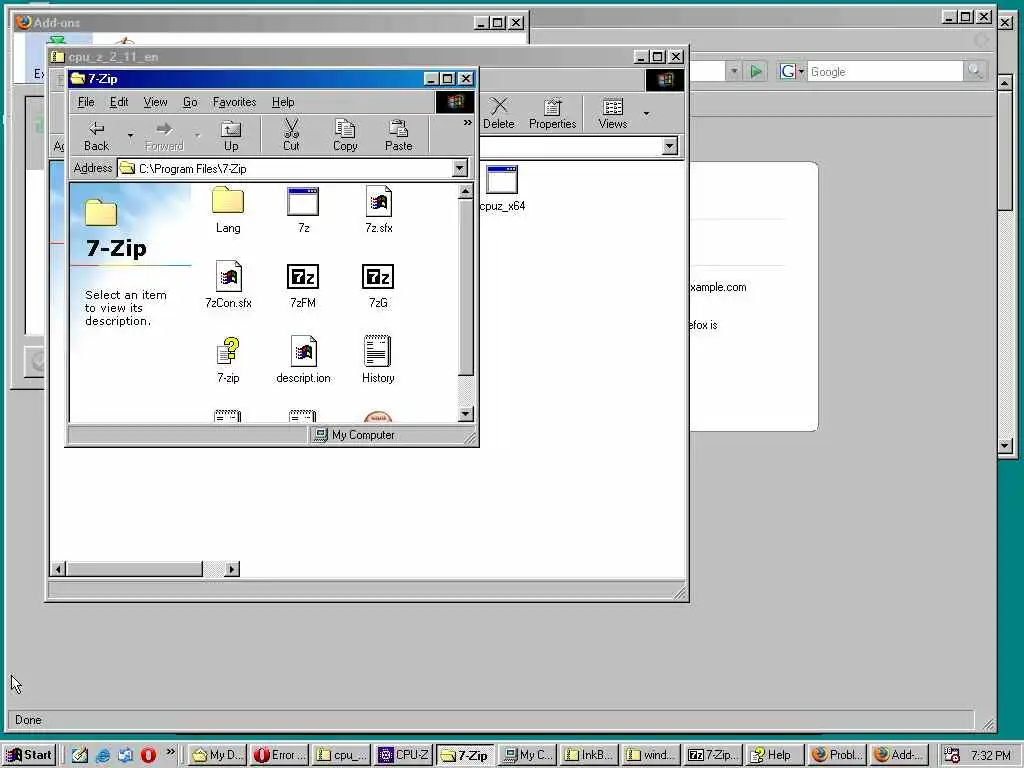Open the Edit menu
Viewport: 1024px width, 768px height.
point(119,102)
